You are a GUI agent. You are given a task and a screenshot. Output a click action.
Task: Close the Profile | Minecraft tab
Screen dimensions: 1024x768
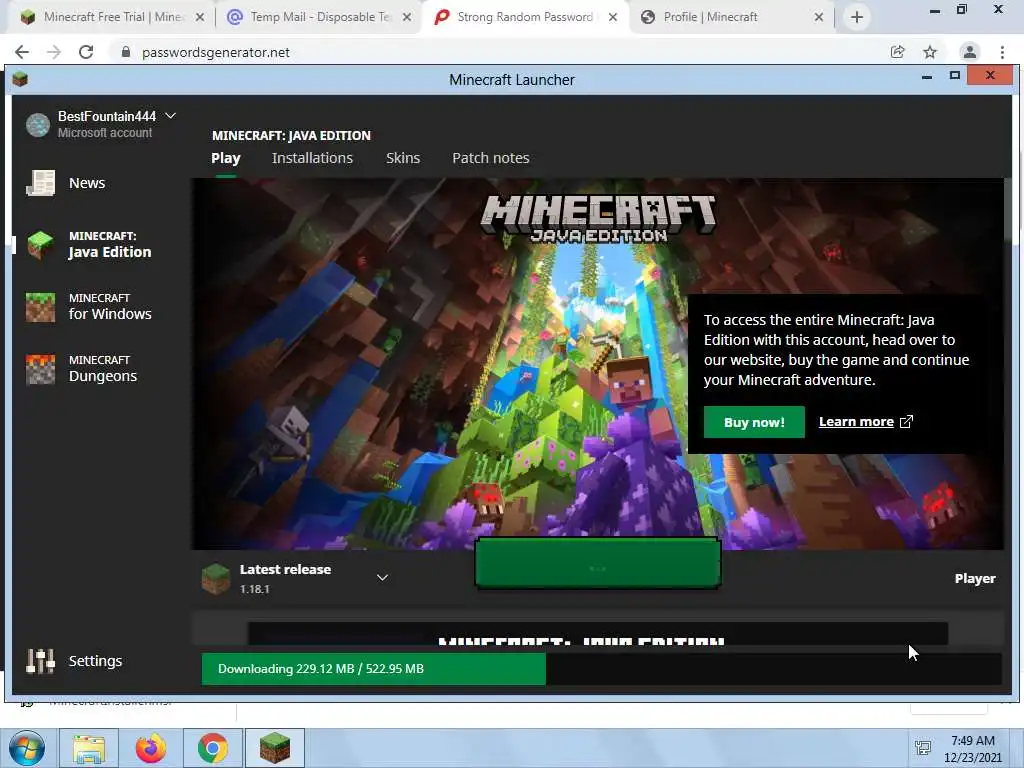(x=819, y=18)
